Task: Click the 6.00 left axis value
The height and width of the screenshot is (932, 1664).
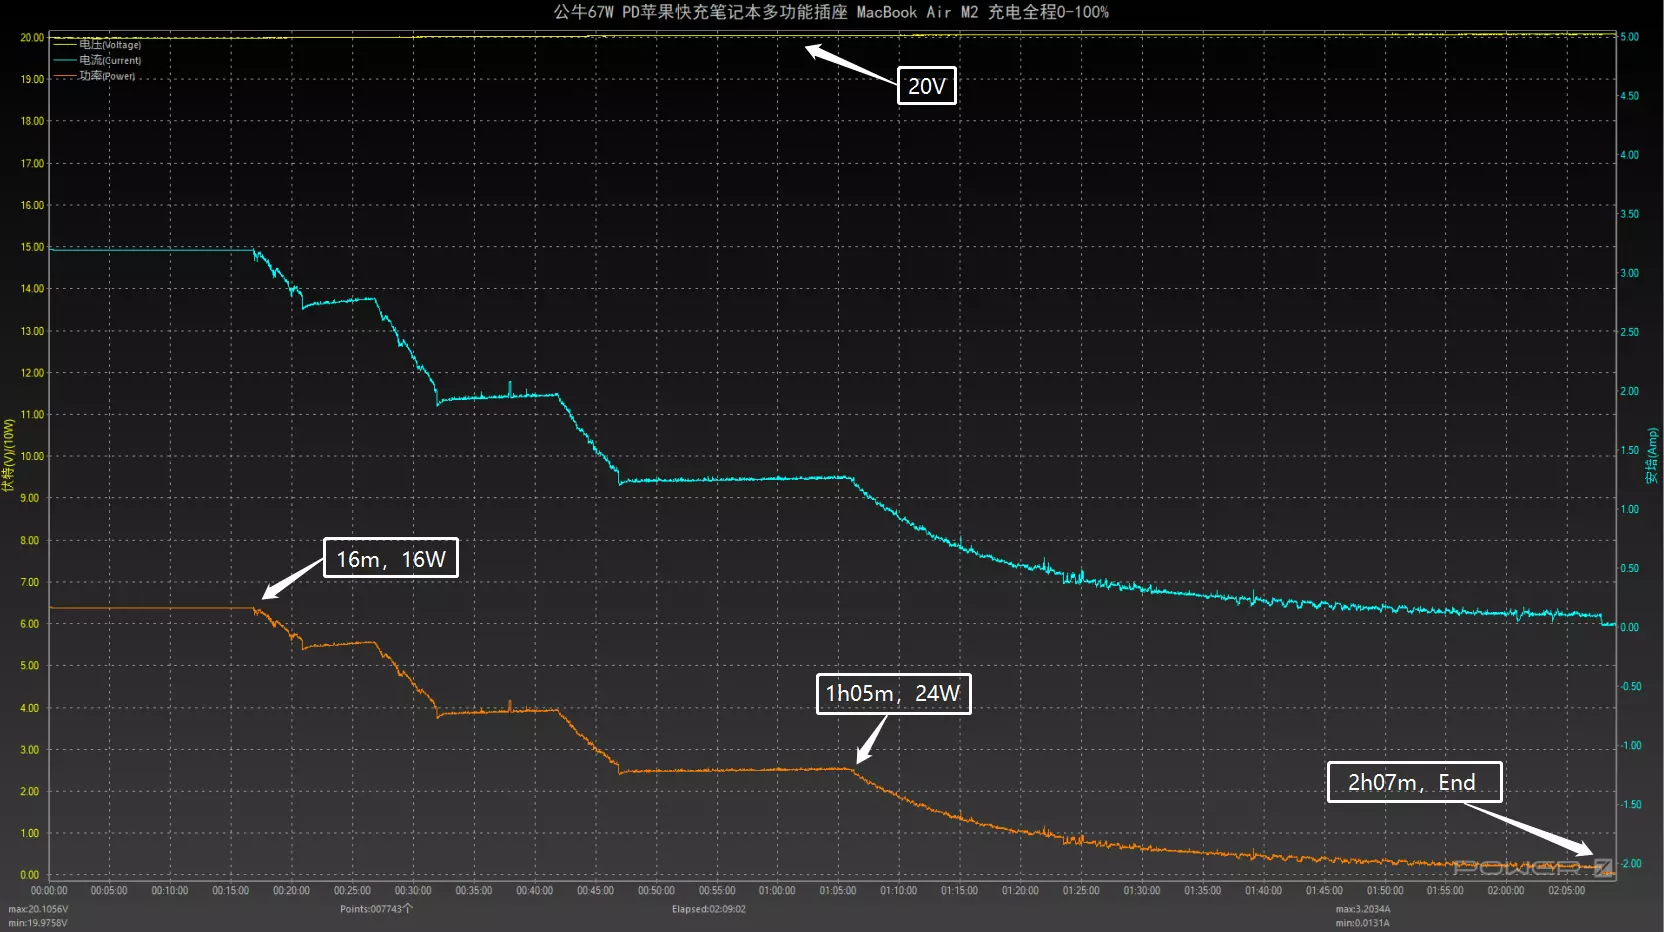Action: coord(30,624)
